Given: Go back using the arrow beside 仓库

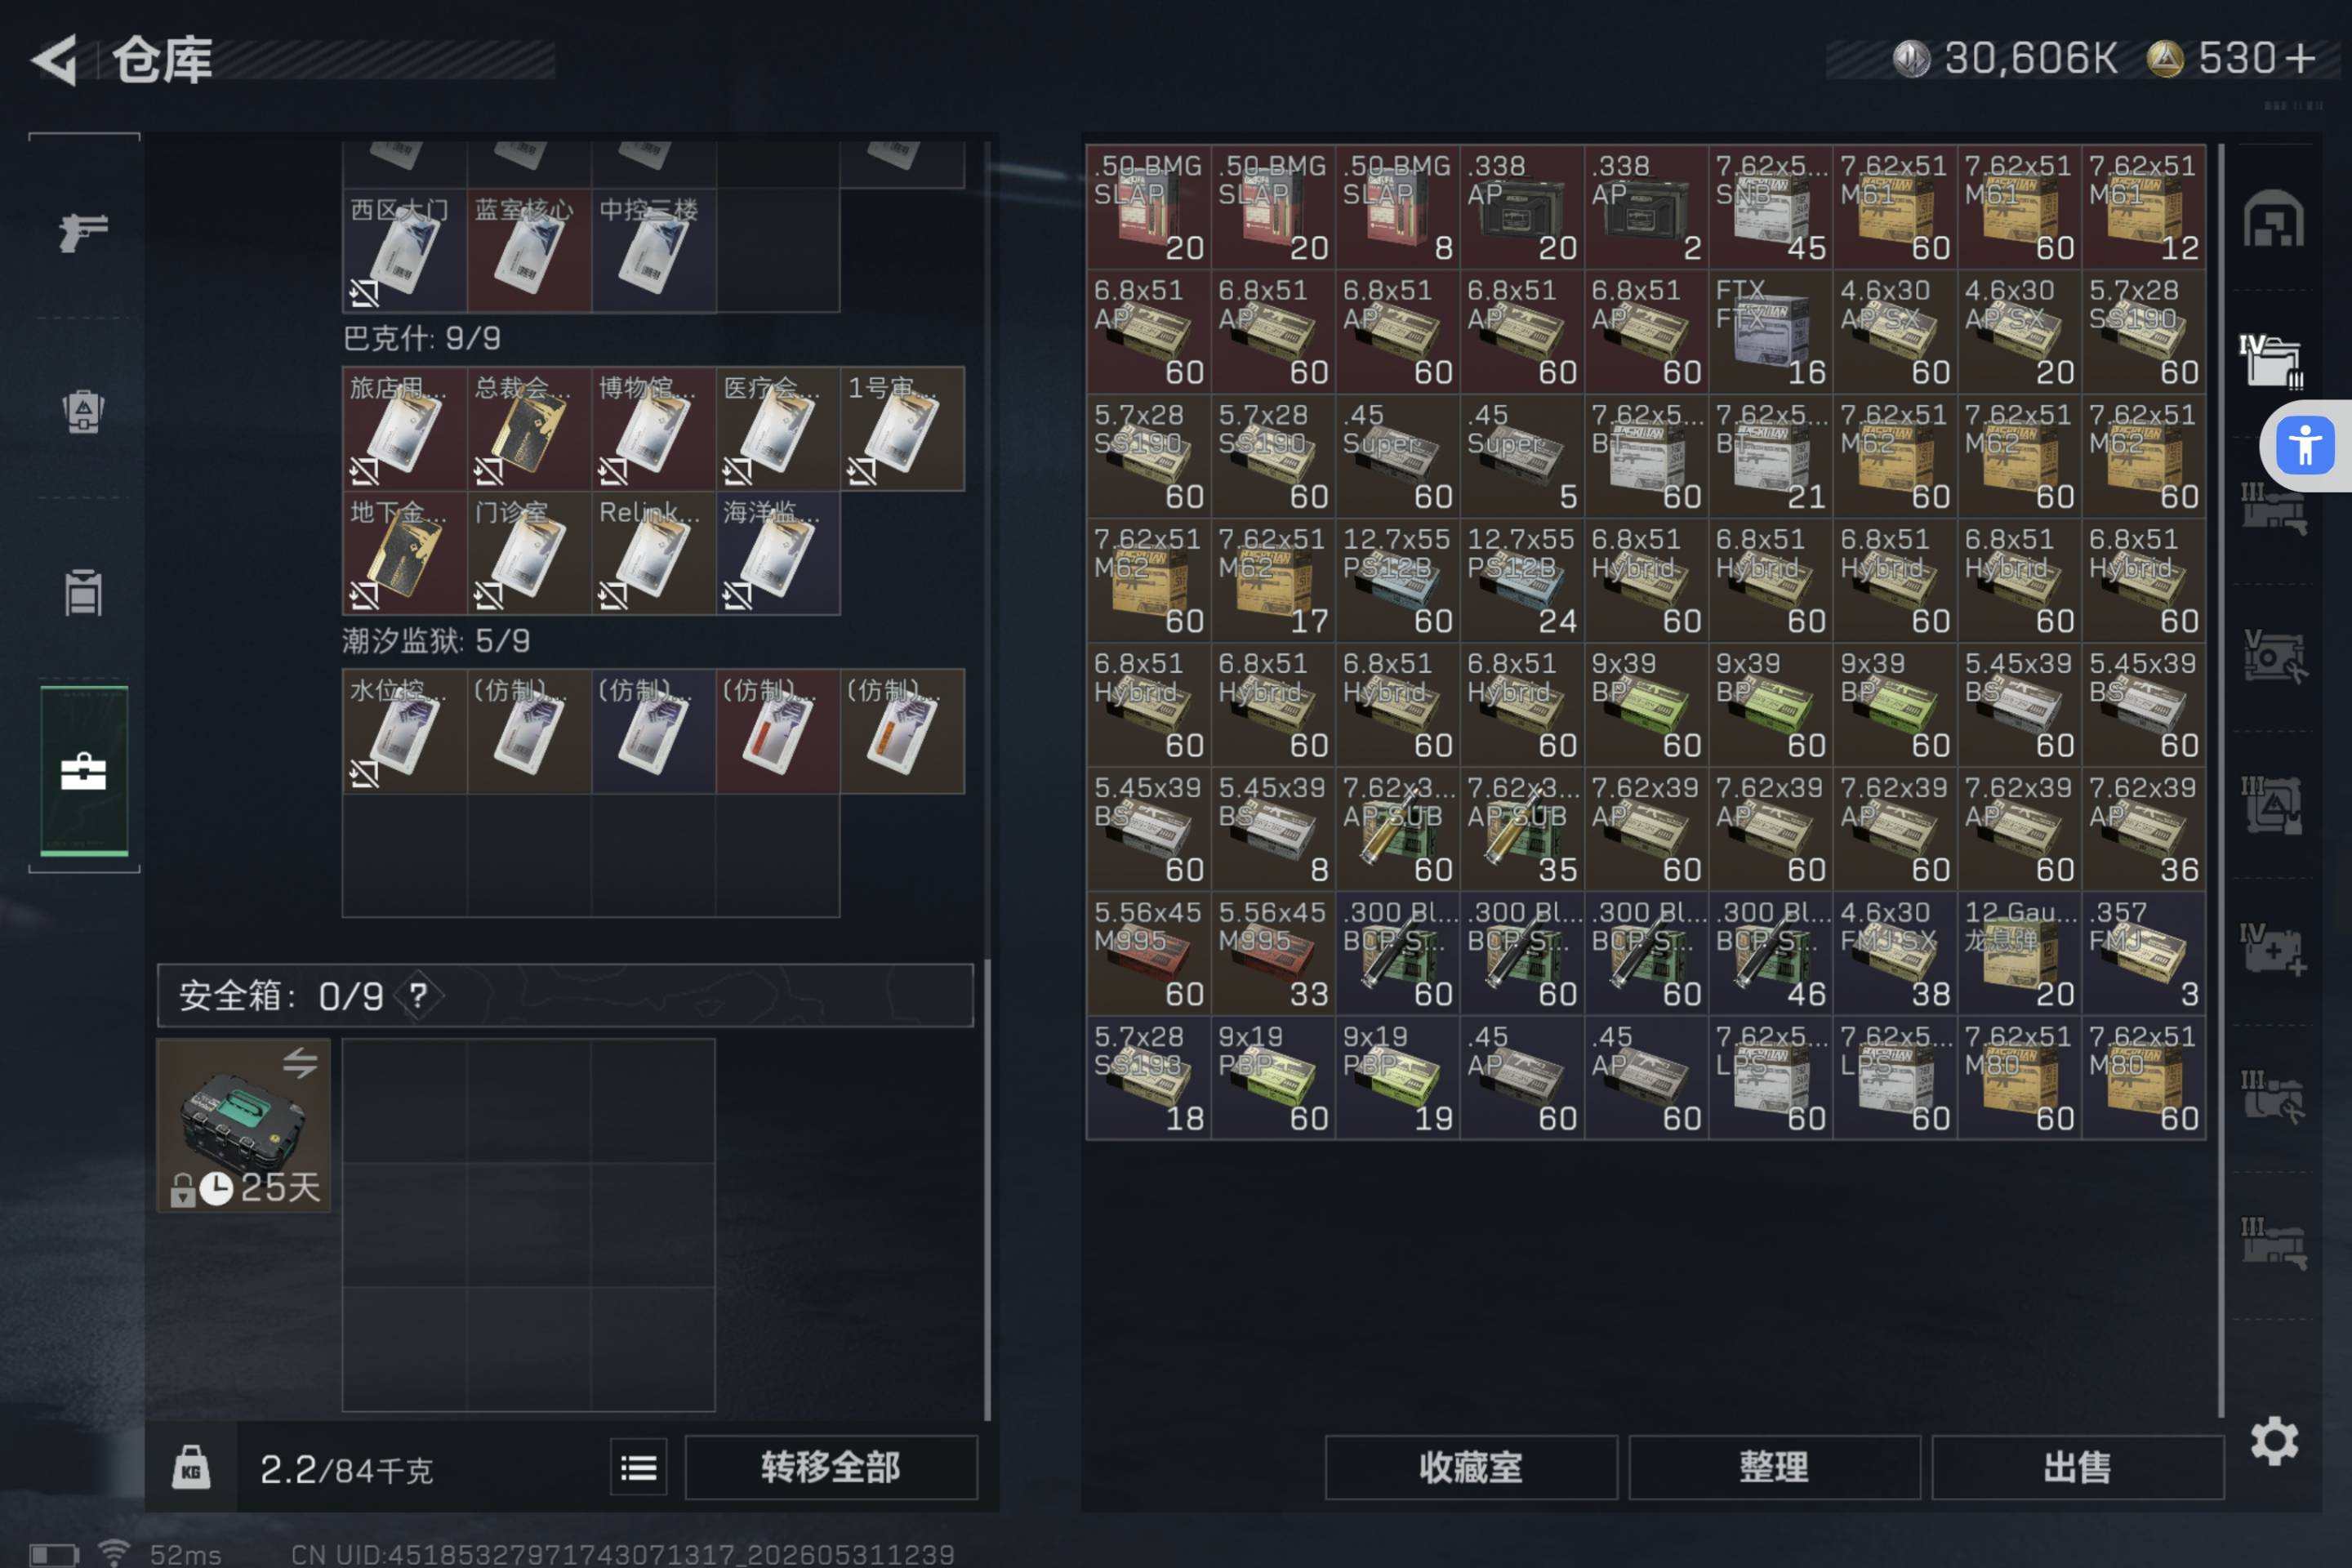Looking at the screenshot, I should (x=55, y=60).
